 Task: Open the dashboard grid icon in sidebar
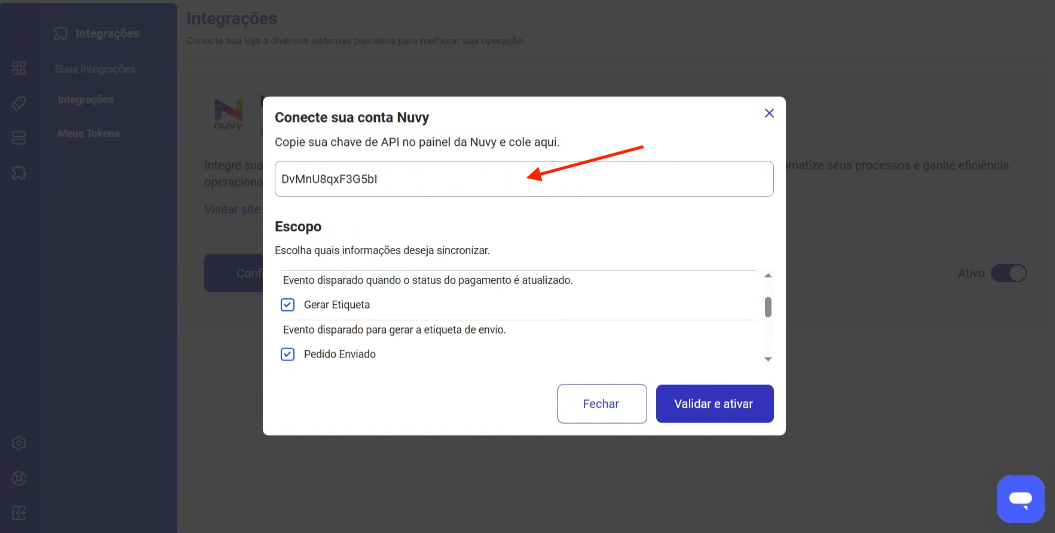point(18,68)
